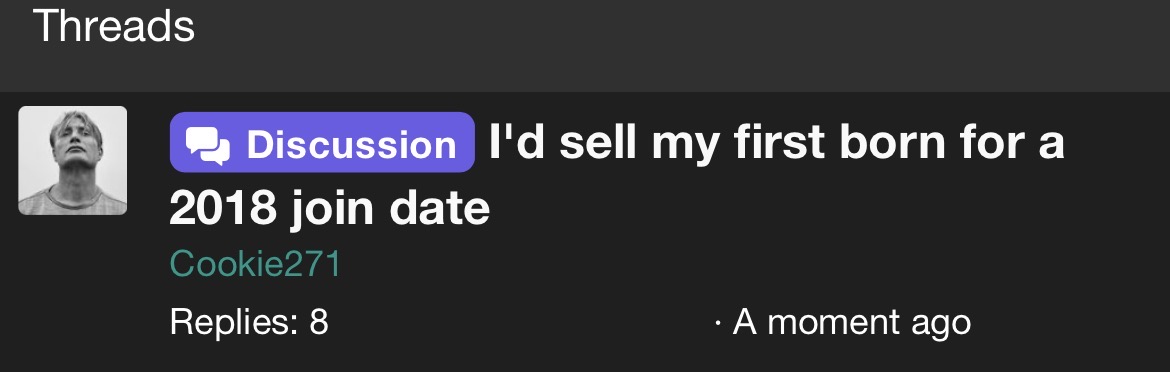Click the chat bubble glyph left of "Discussion"

pyautogui.click(x=207, y=145)
